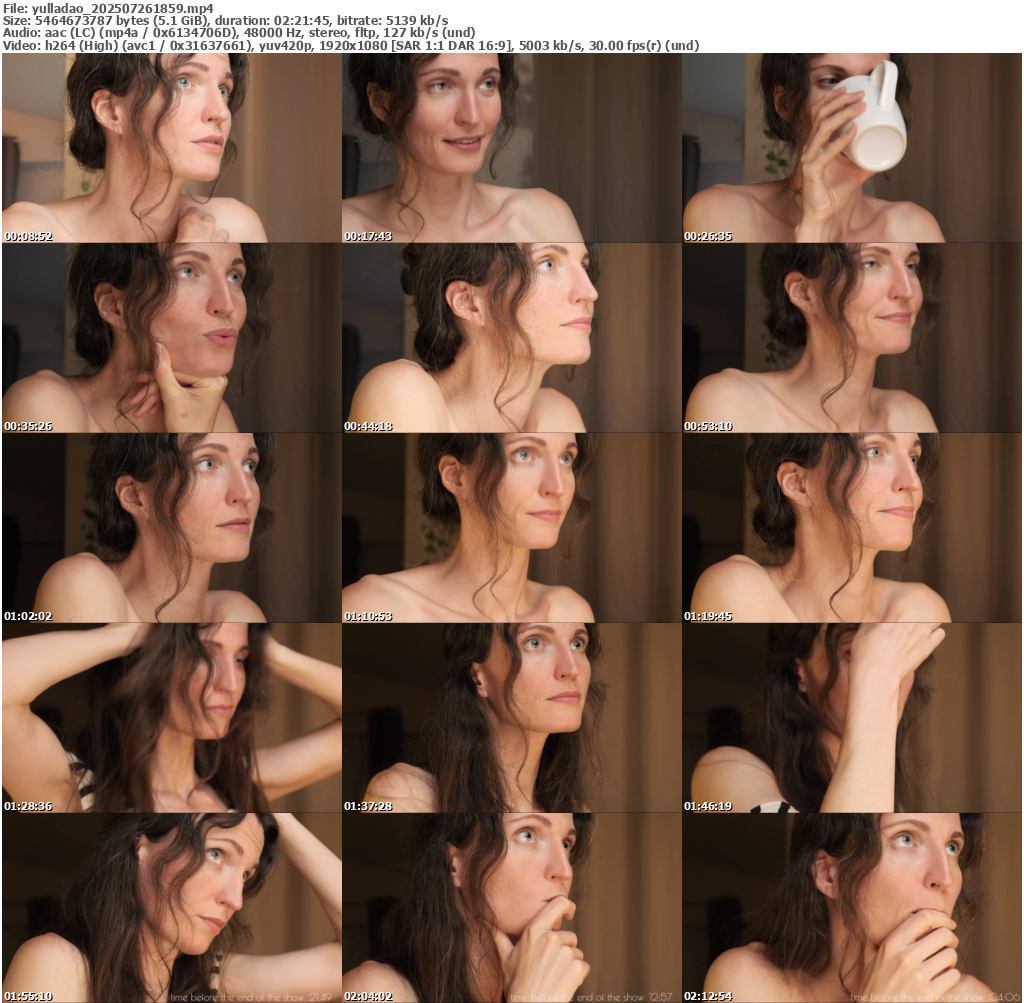Viewport: 1024px width, 1003px height.
Task: Click the Video h264 info line
Action: pyautogui.click(x=351, y=46)
